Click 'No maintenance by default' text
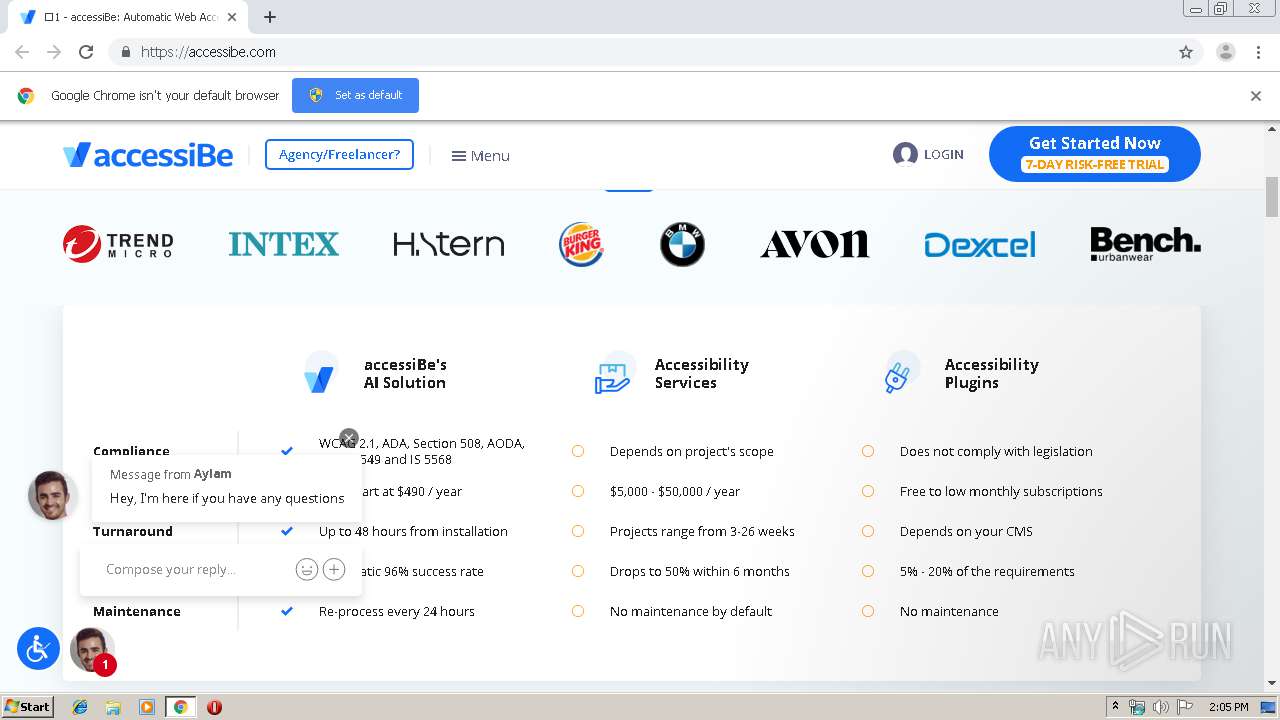 pyautogui.click(x=691, y=611)
